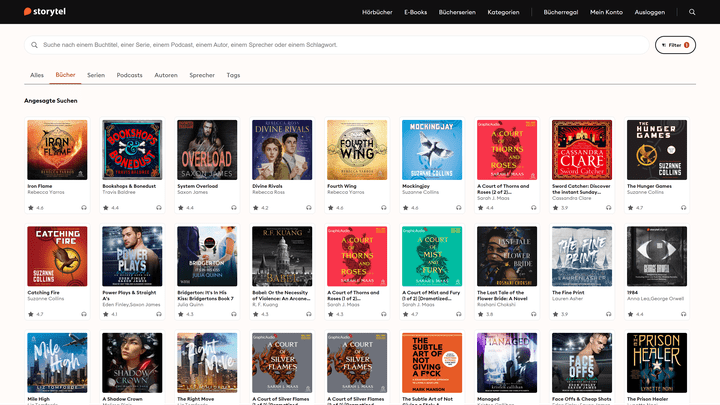Click the headphones icon on Iron Flame
Screen dimensions: 720x405
pyautogui.click(x=84, y=208)
